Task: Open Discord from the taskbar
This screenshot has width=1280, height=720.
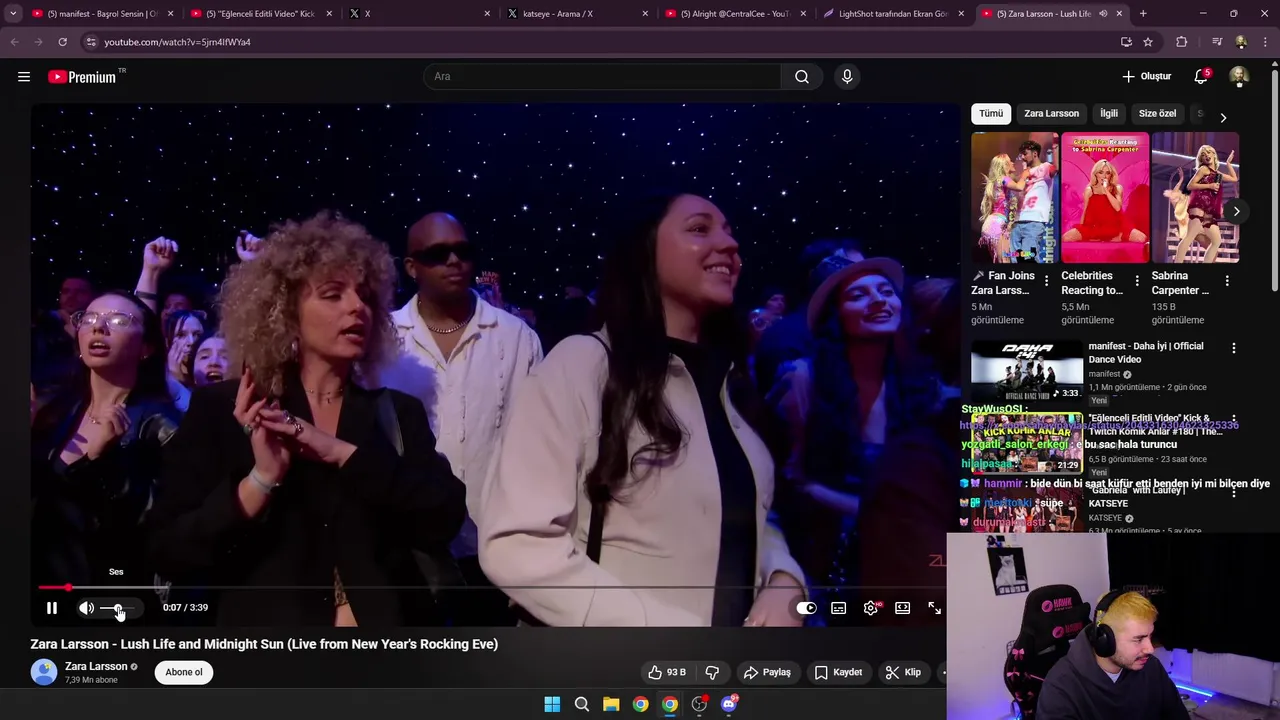Action: coord(729,704)
